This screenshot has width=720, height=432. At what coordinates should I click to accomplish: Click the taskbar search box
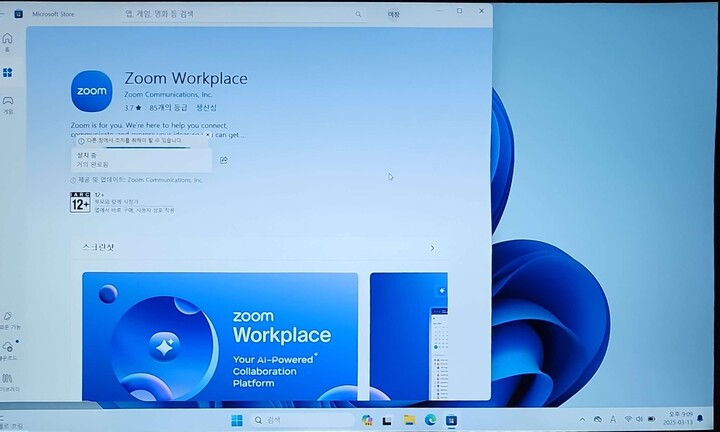(303, 420)
